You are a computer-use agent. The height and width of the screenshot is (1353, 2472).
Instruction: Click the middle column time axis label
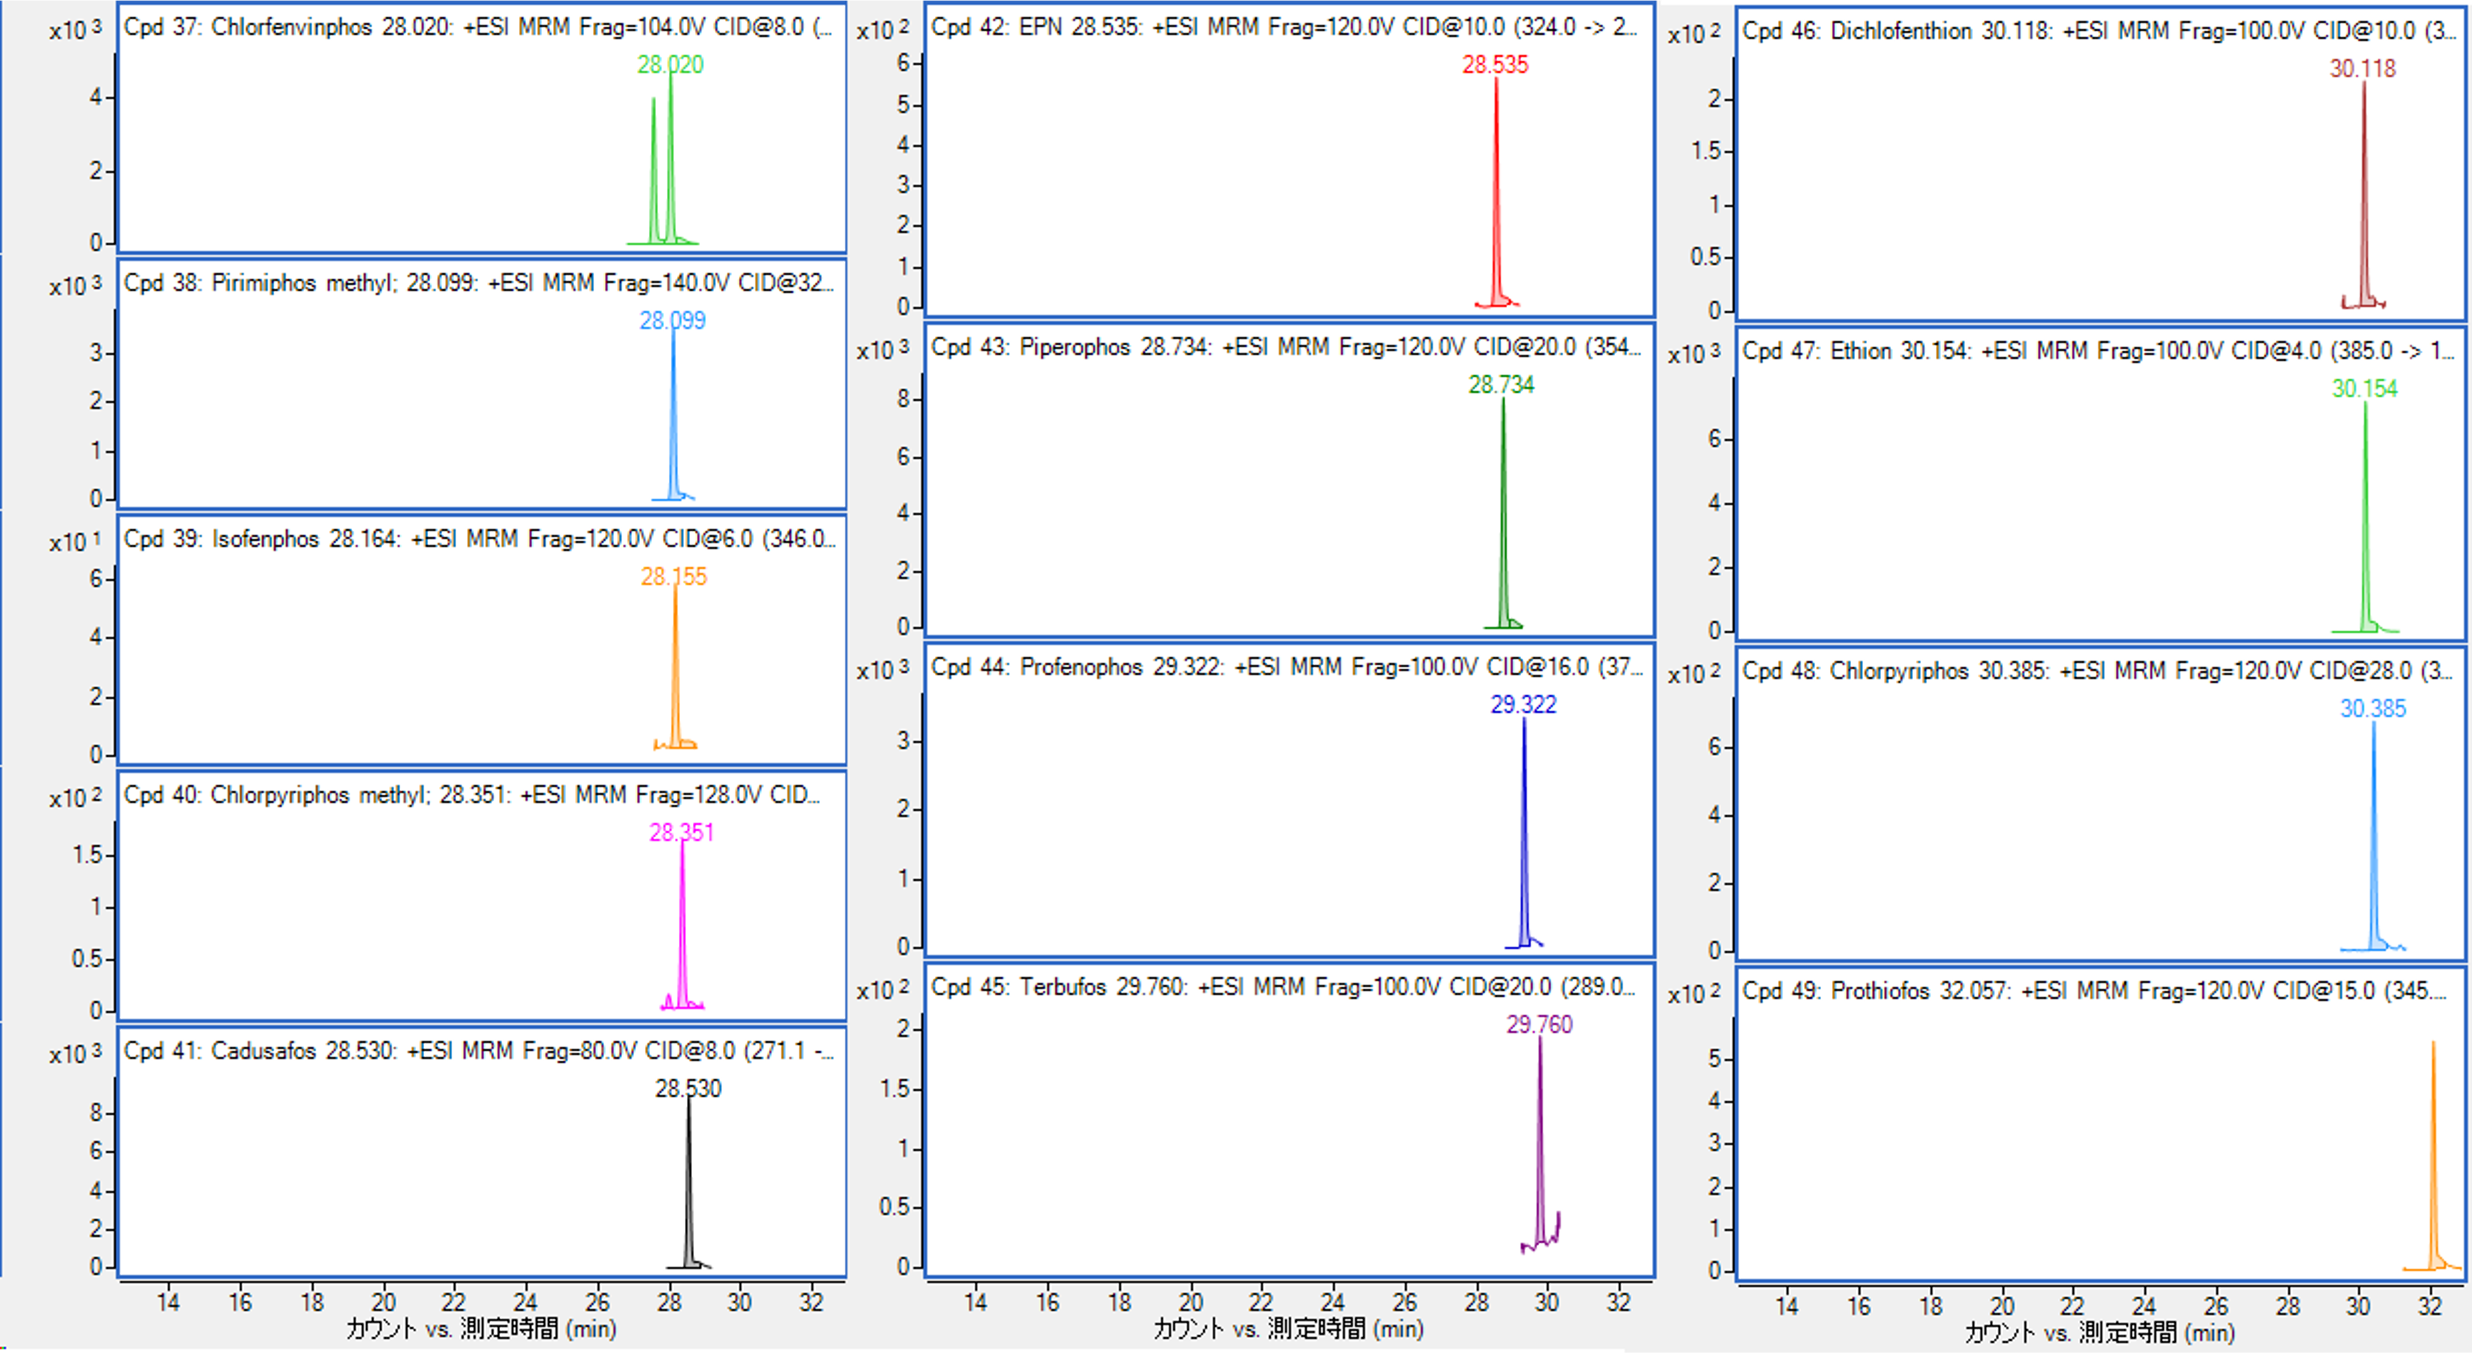coord(1288,1329)
